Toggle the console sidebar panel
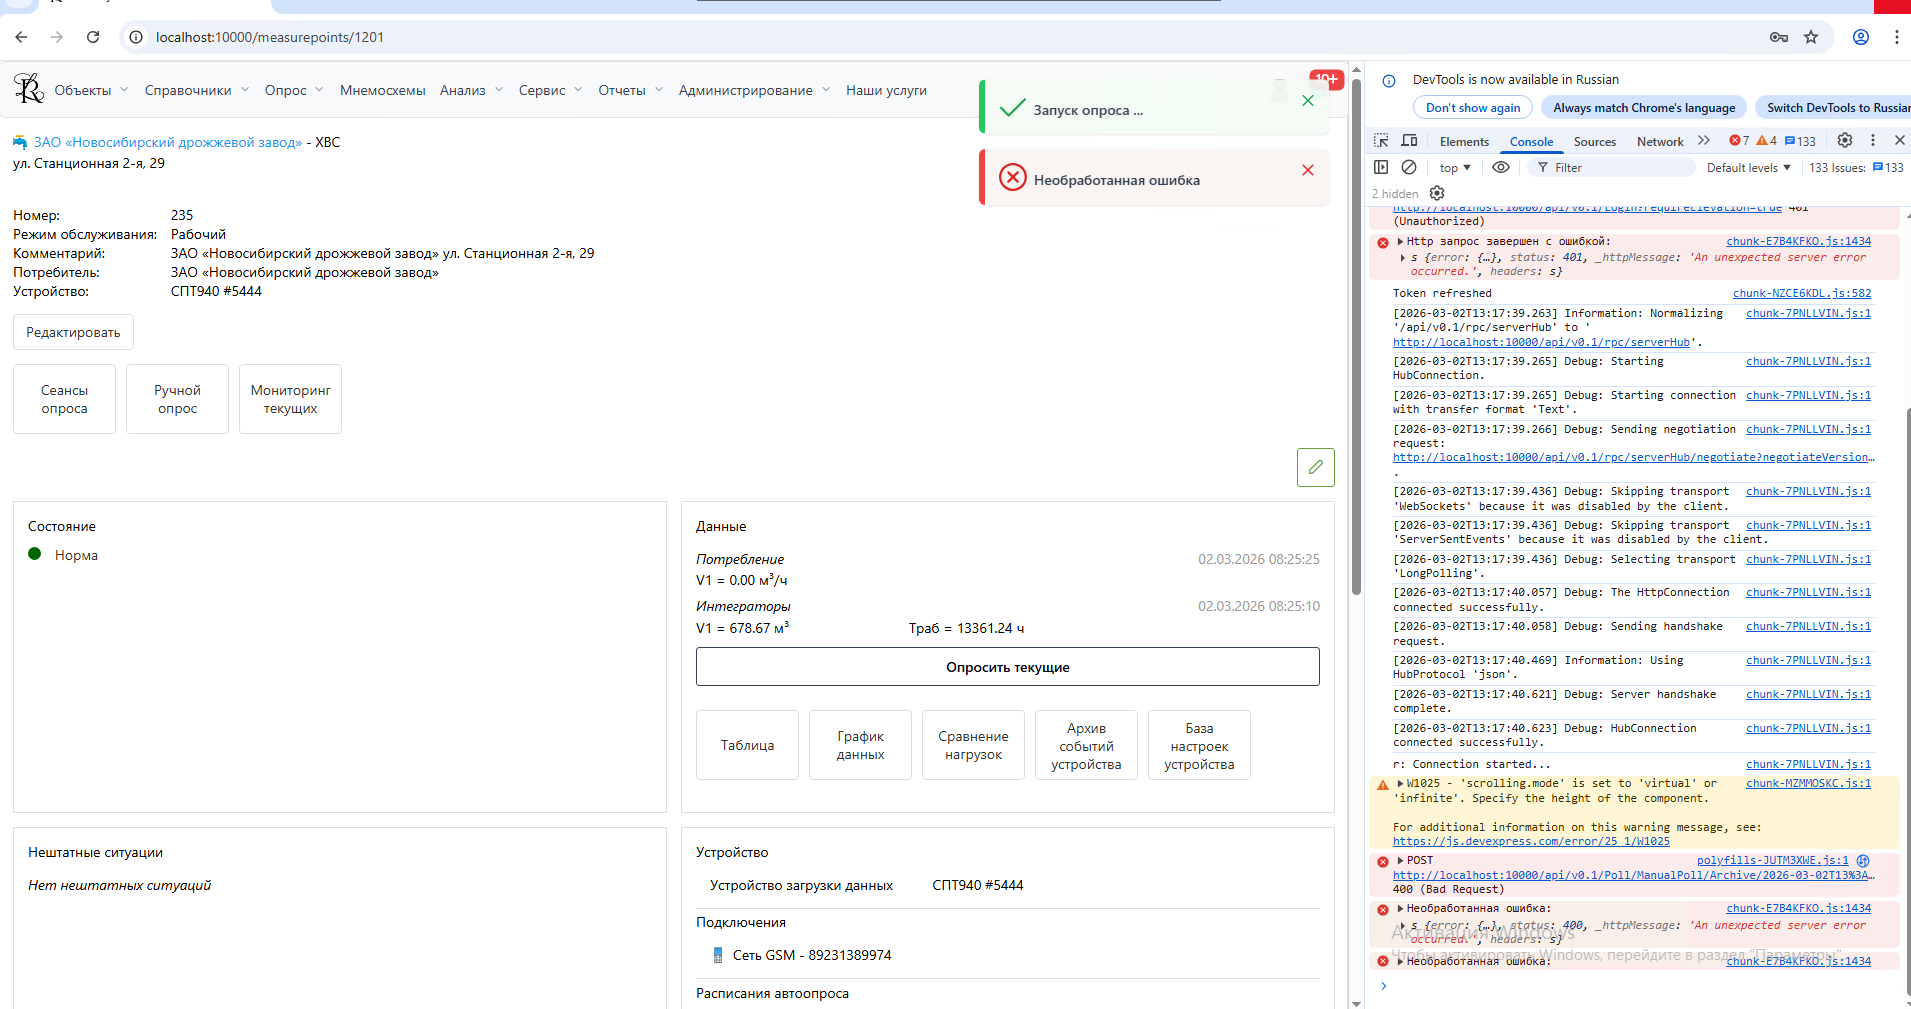This screenshot has height=1009, width=1911. click(x=1381, y=167)
